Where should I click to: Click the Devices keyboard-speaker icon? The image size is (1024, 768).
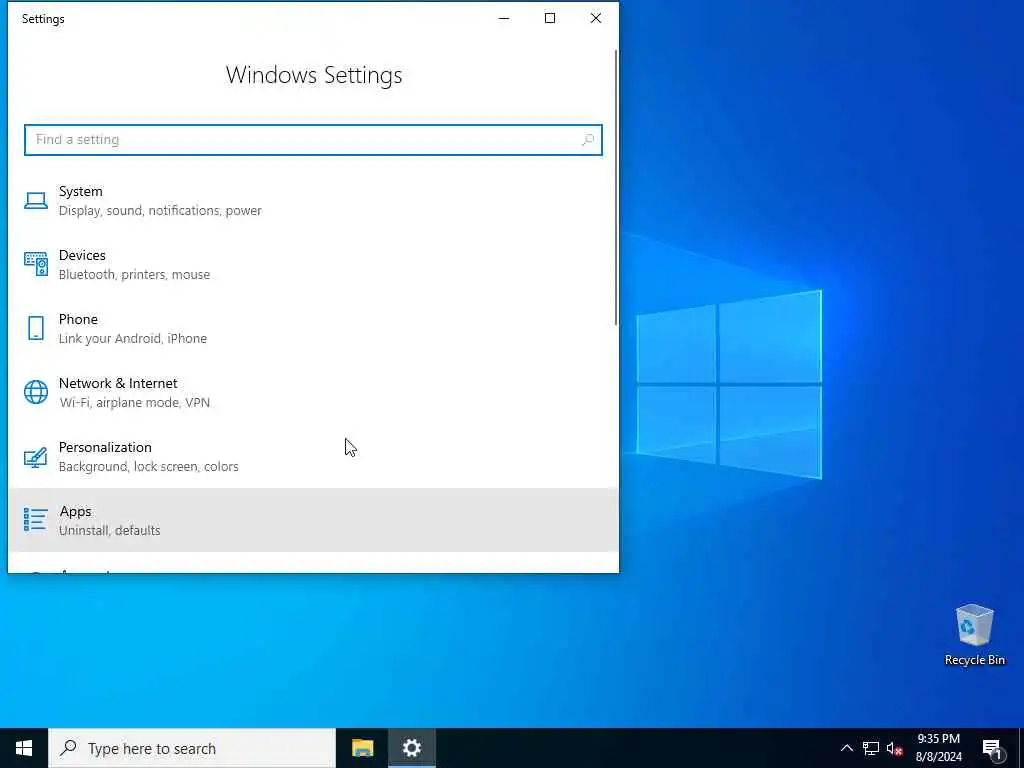[x=36, y=264]
